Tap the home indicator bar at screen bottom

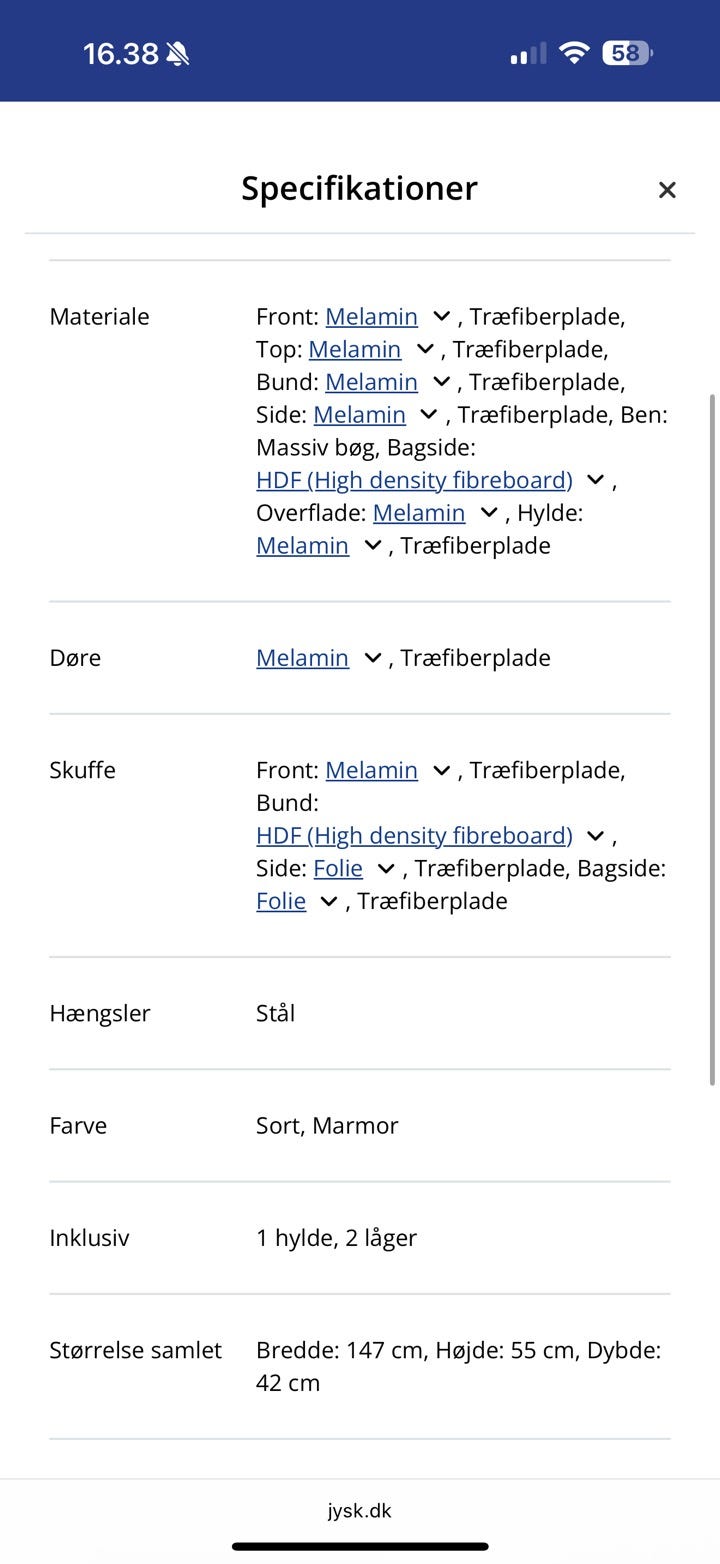click(360, 1545)
